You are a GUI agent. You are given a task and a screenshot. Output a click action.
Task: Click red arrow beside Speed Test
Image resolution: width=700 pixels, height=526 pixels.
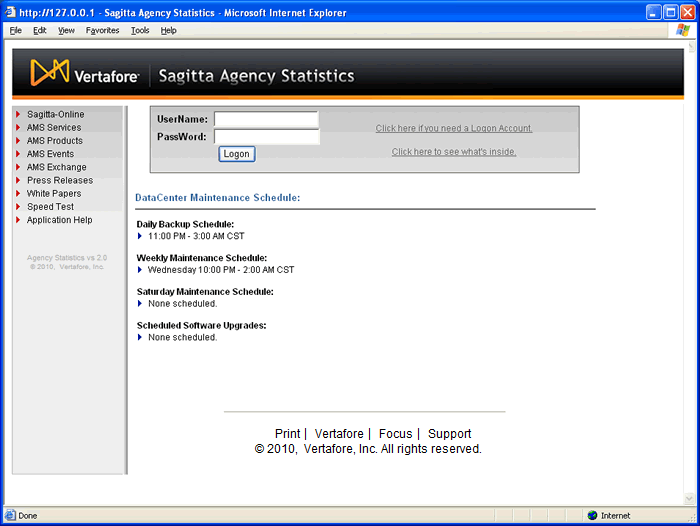[18, 207]
